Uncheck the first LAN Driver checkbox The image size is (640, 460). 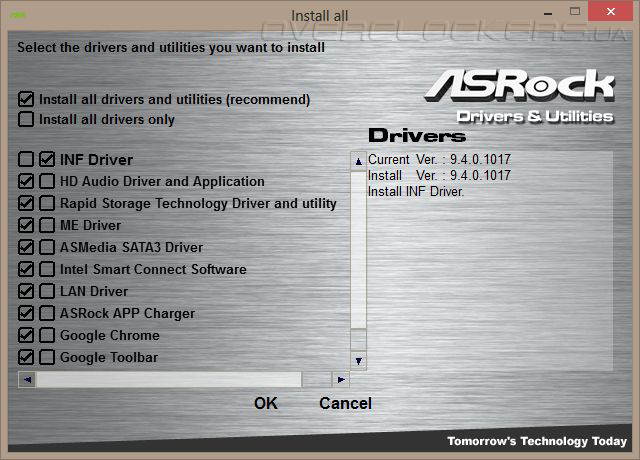pos(26,291)
